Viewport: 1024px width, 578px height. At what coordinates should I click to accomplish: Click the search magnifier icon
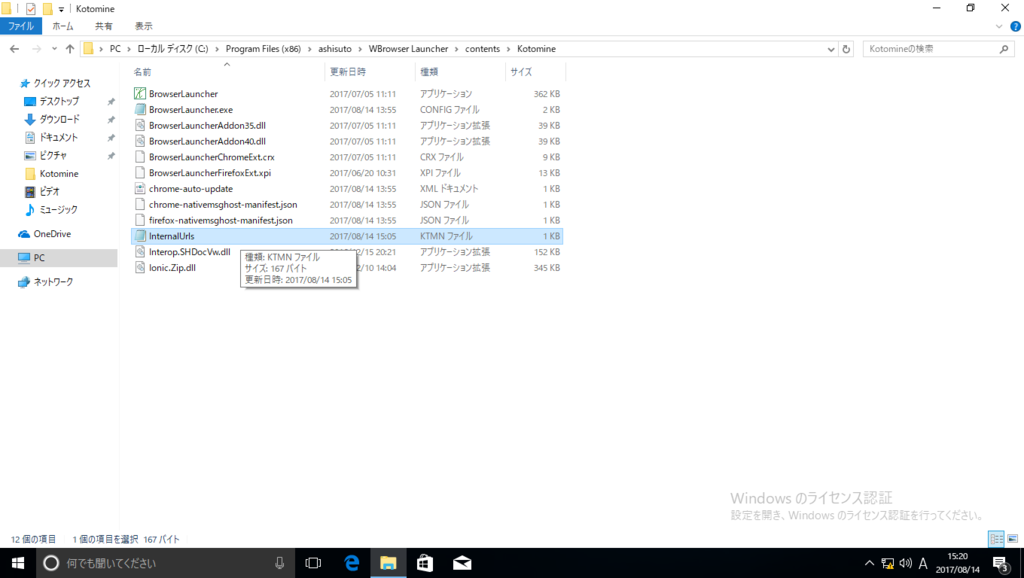click(1004, 49)
